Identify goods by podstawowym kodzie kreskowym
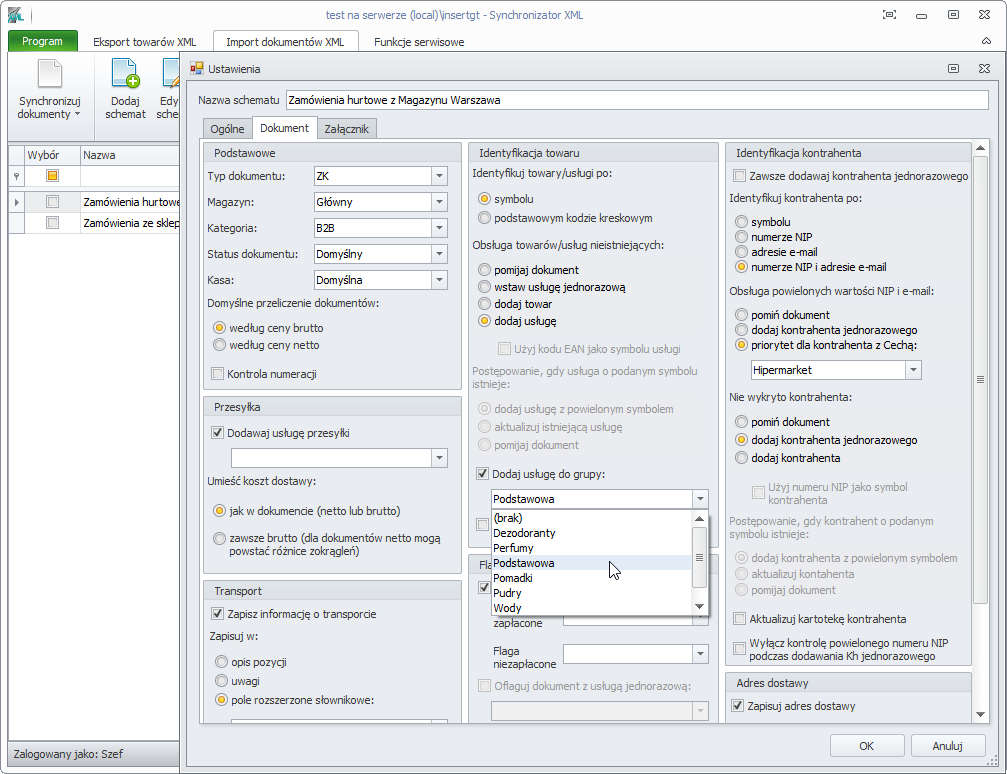This screenshot has width=1007, height=774. click(x=484, y=218)
